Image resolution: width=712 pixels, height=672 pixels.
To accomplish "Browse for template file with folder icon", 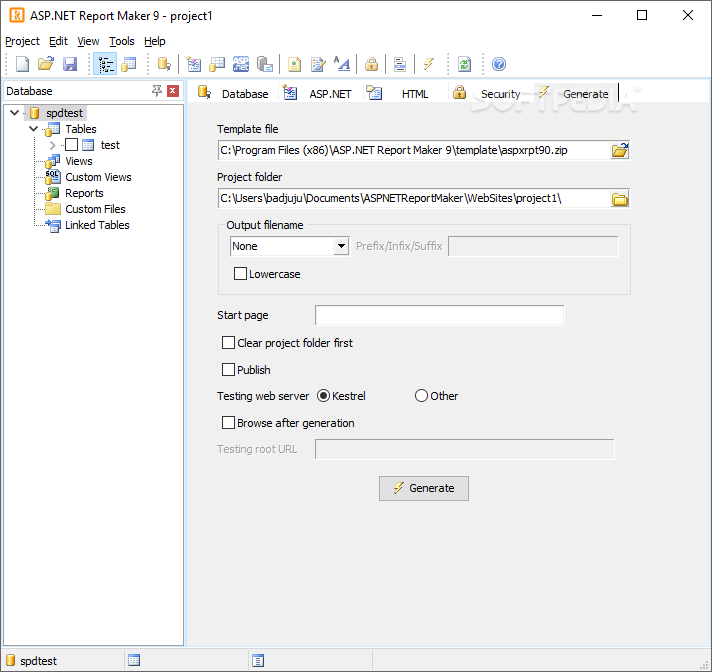I will click(620, 150).
